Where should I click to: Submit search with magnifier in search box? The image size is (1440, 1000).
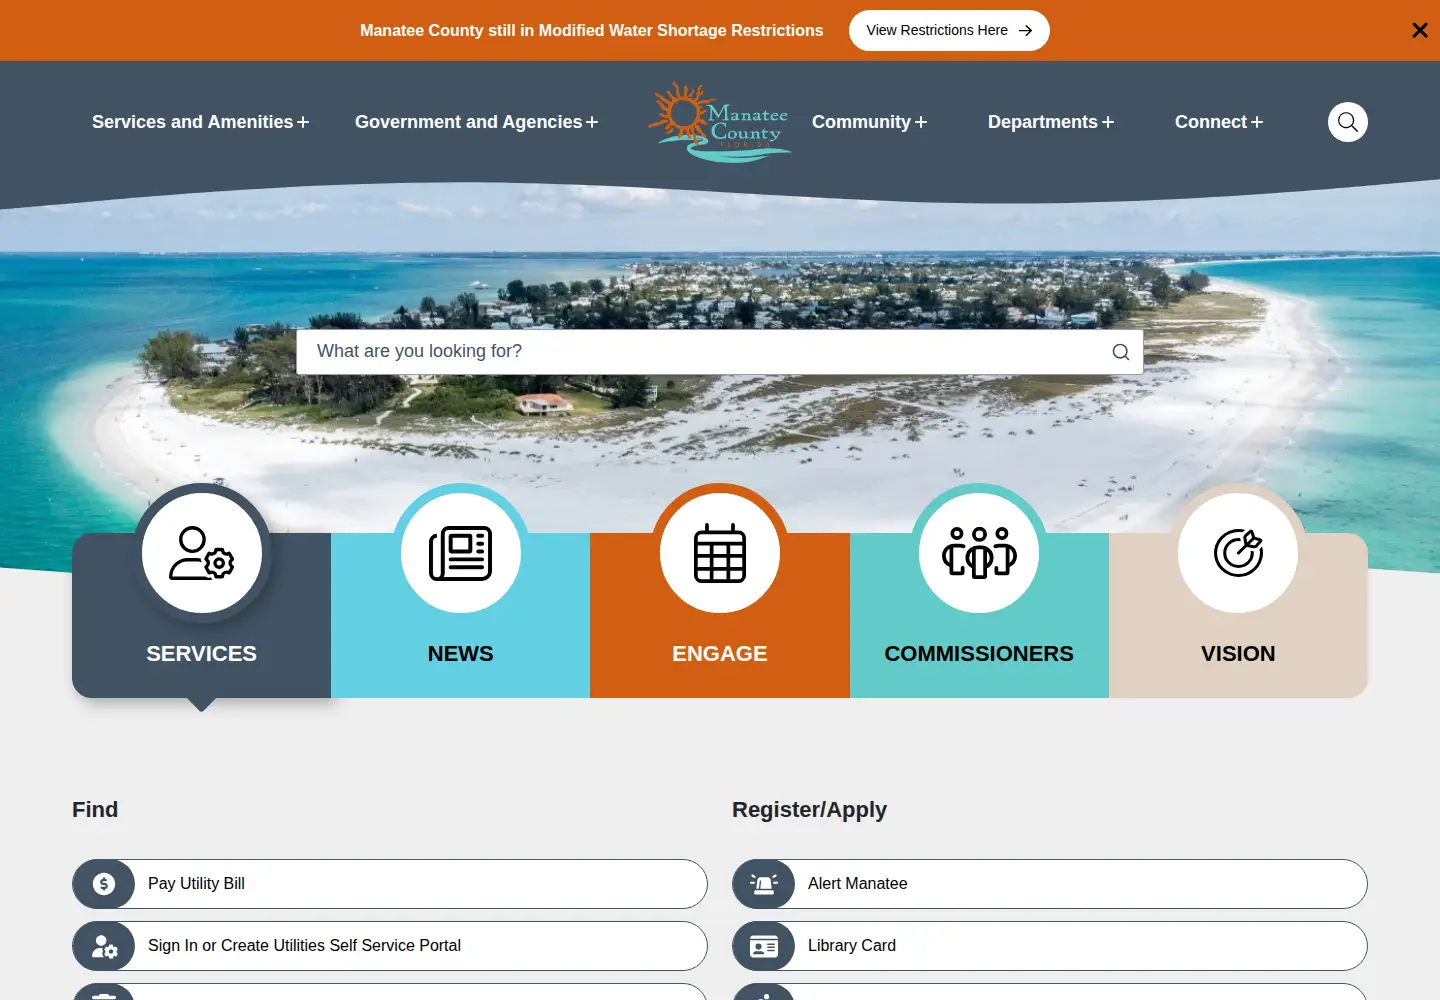(1121, 352)
